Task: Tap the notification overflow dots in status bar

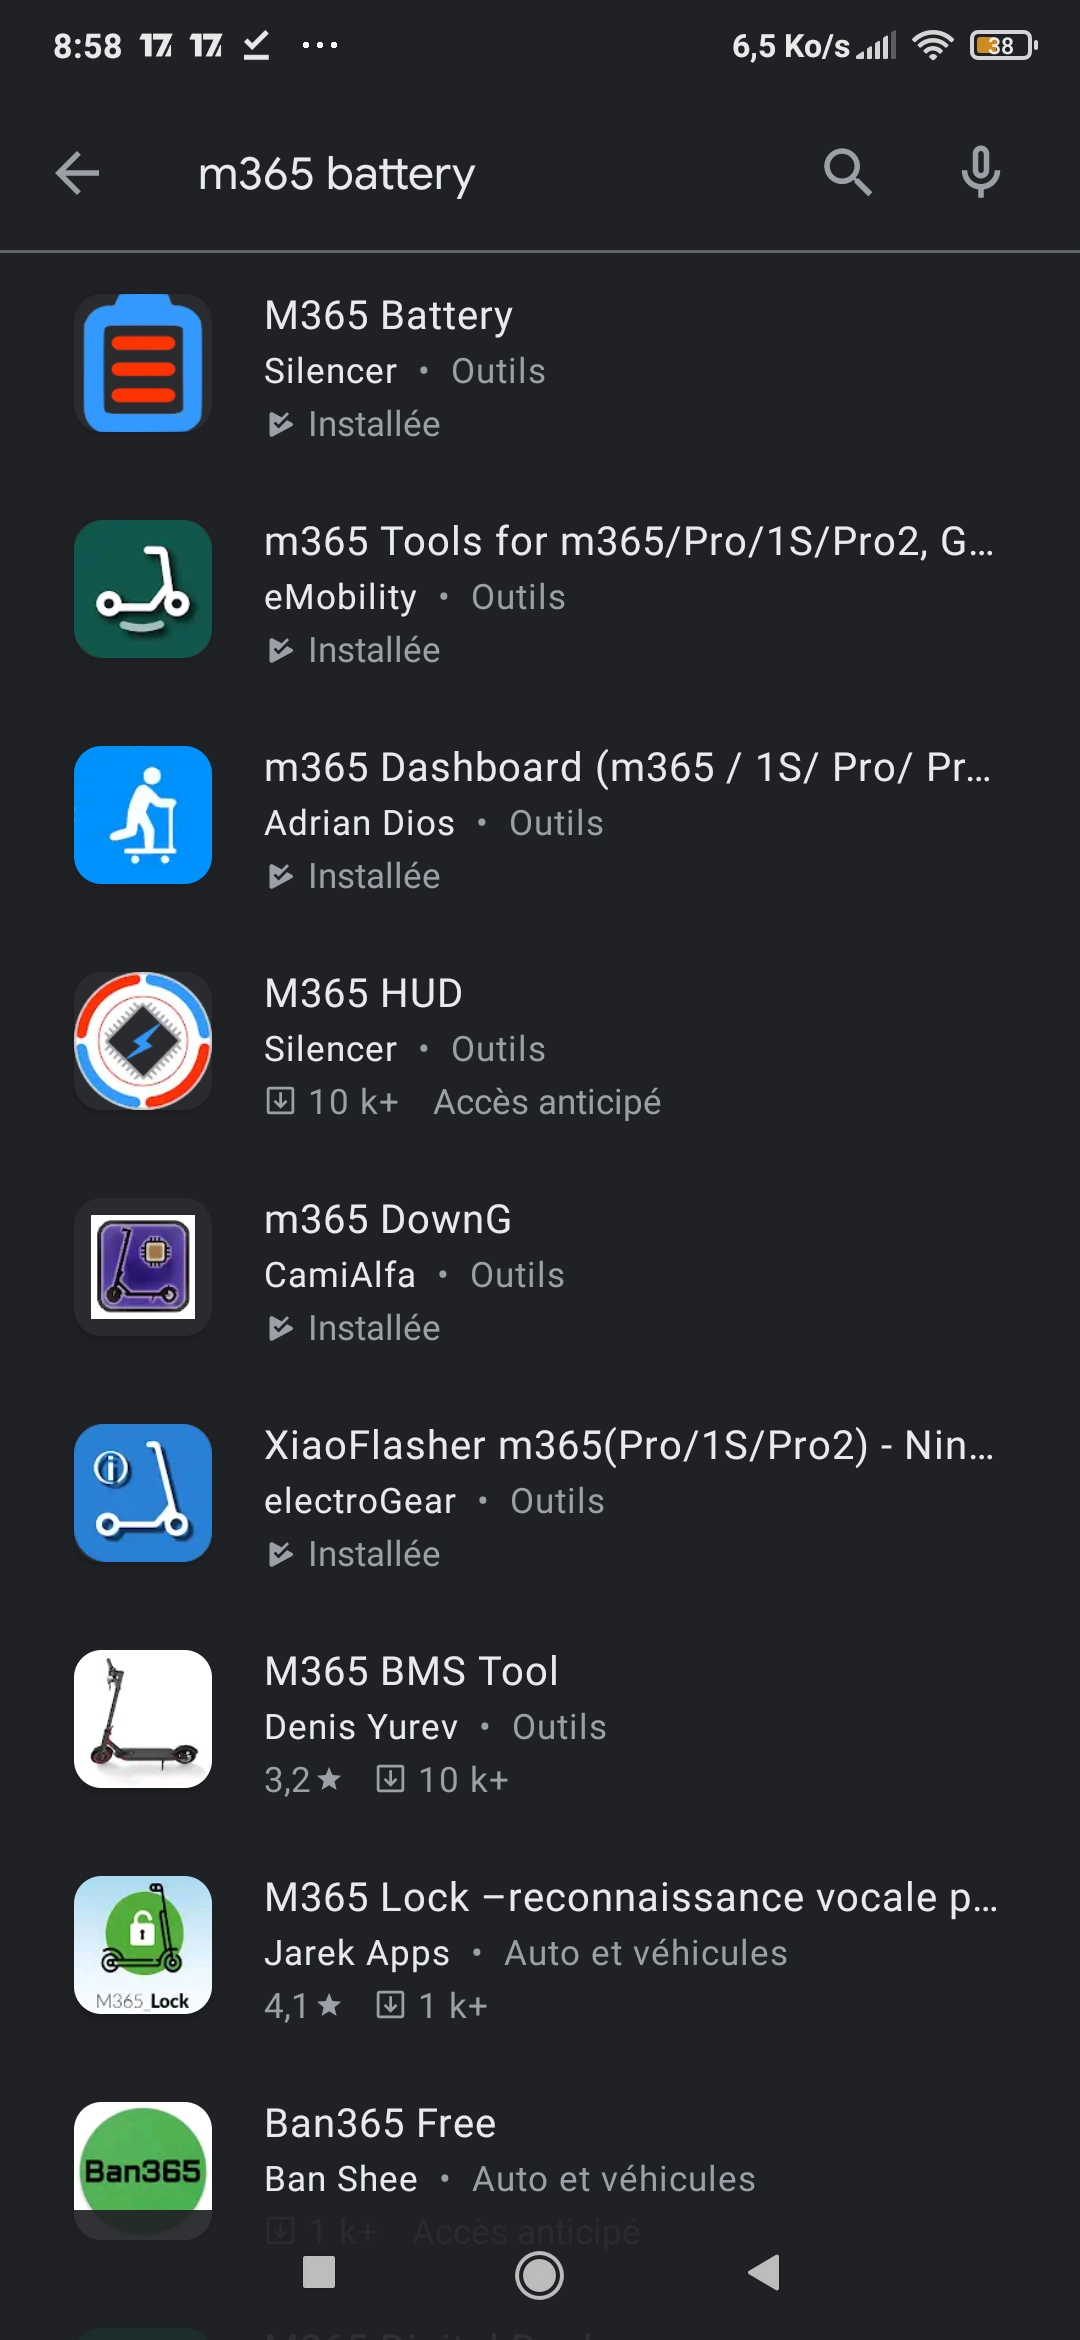Action: (320, 45)
